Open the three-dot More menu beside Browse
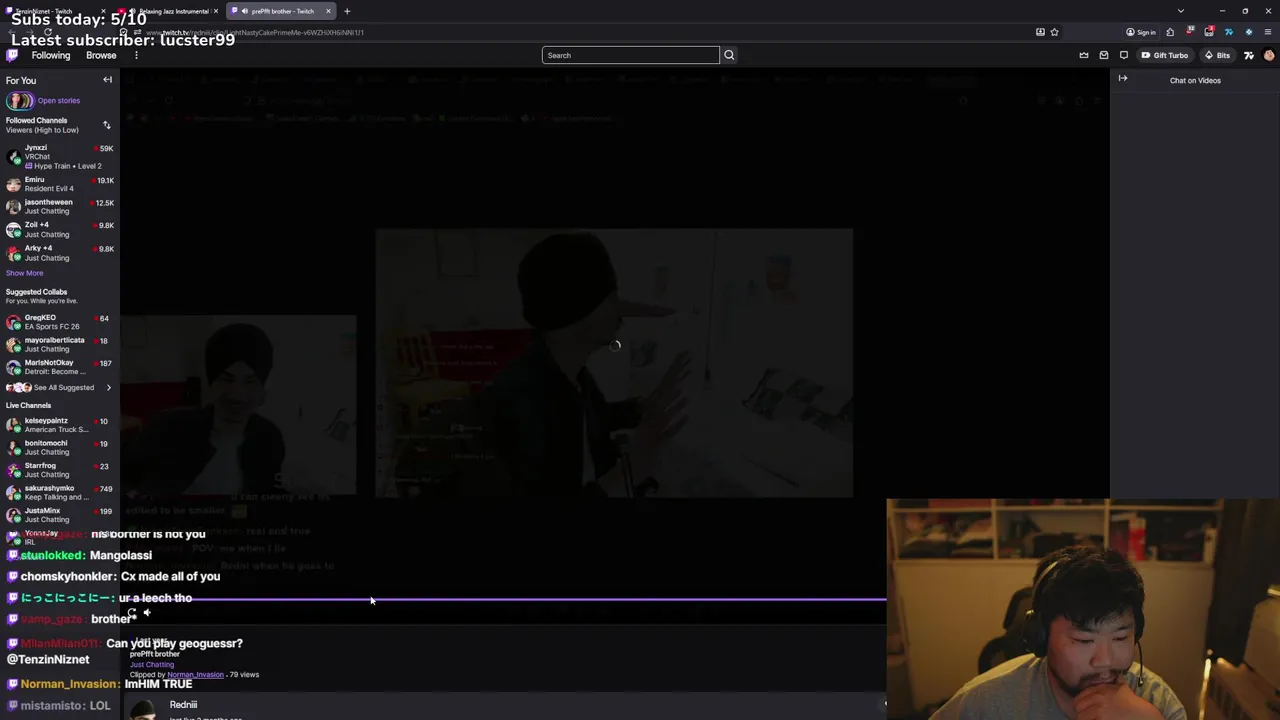1280x720 pixels. (136, 55)
